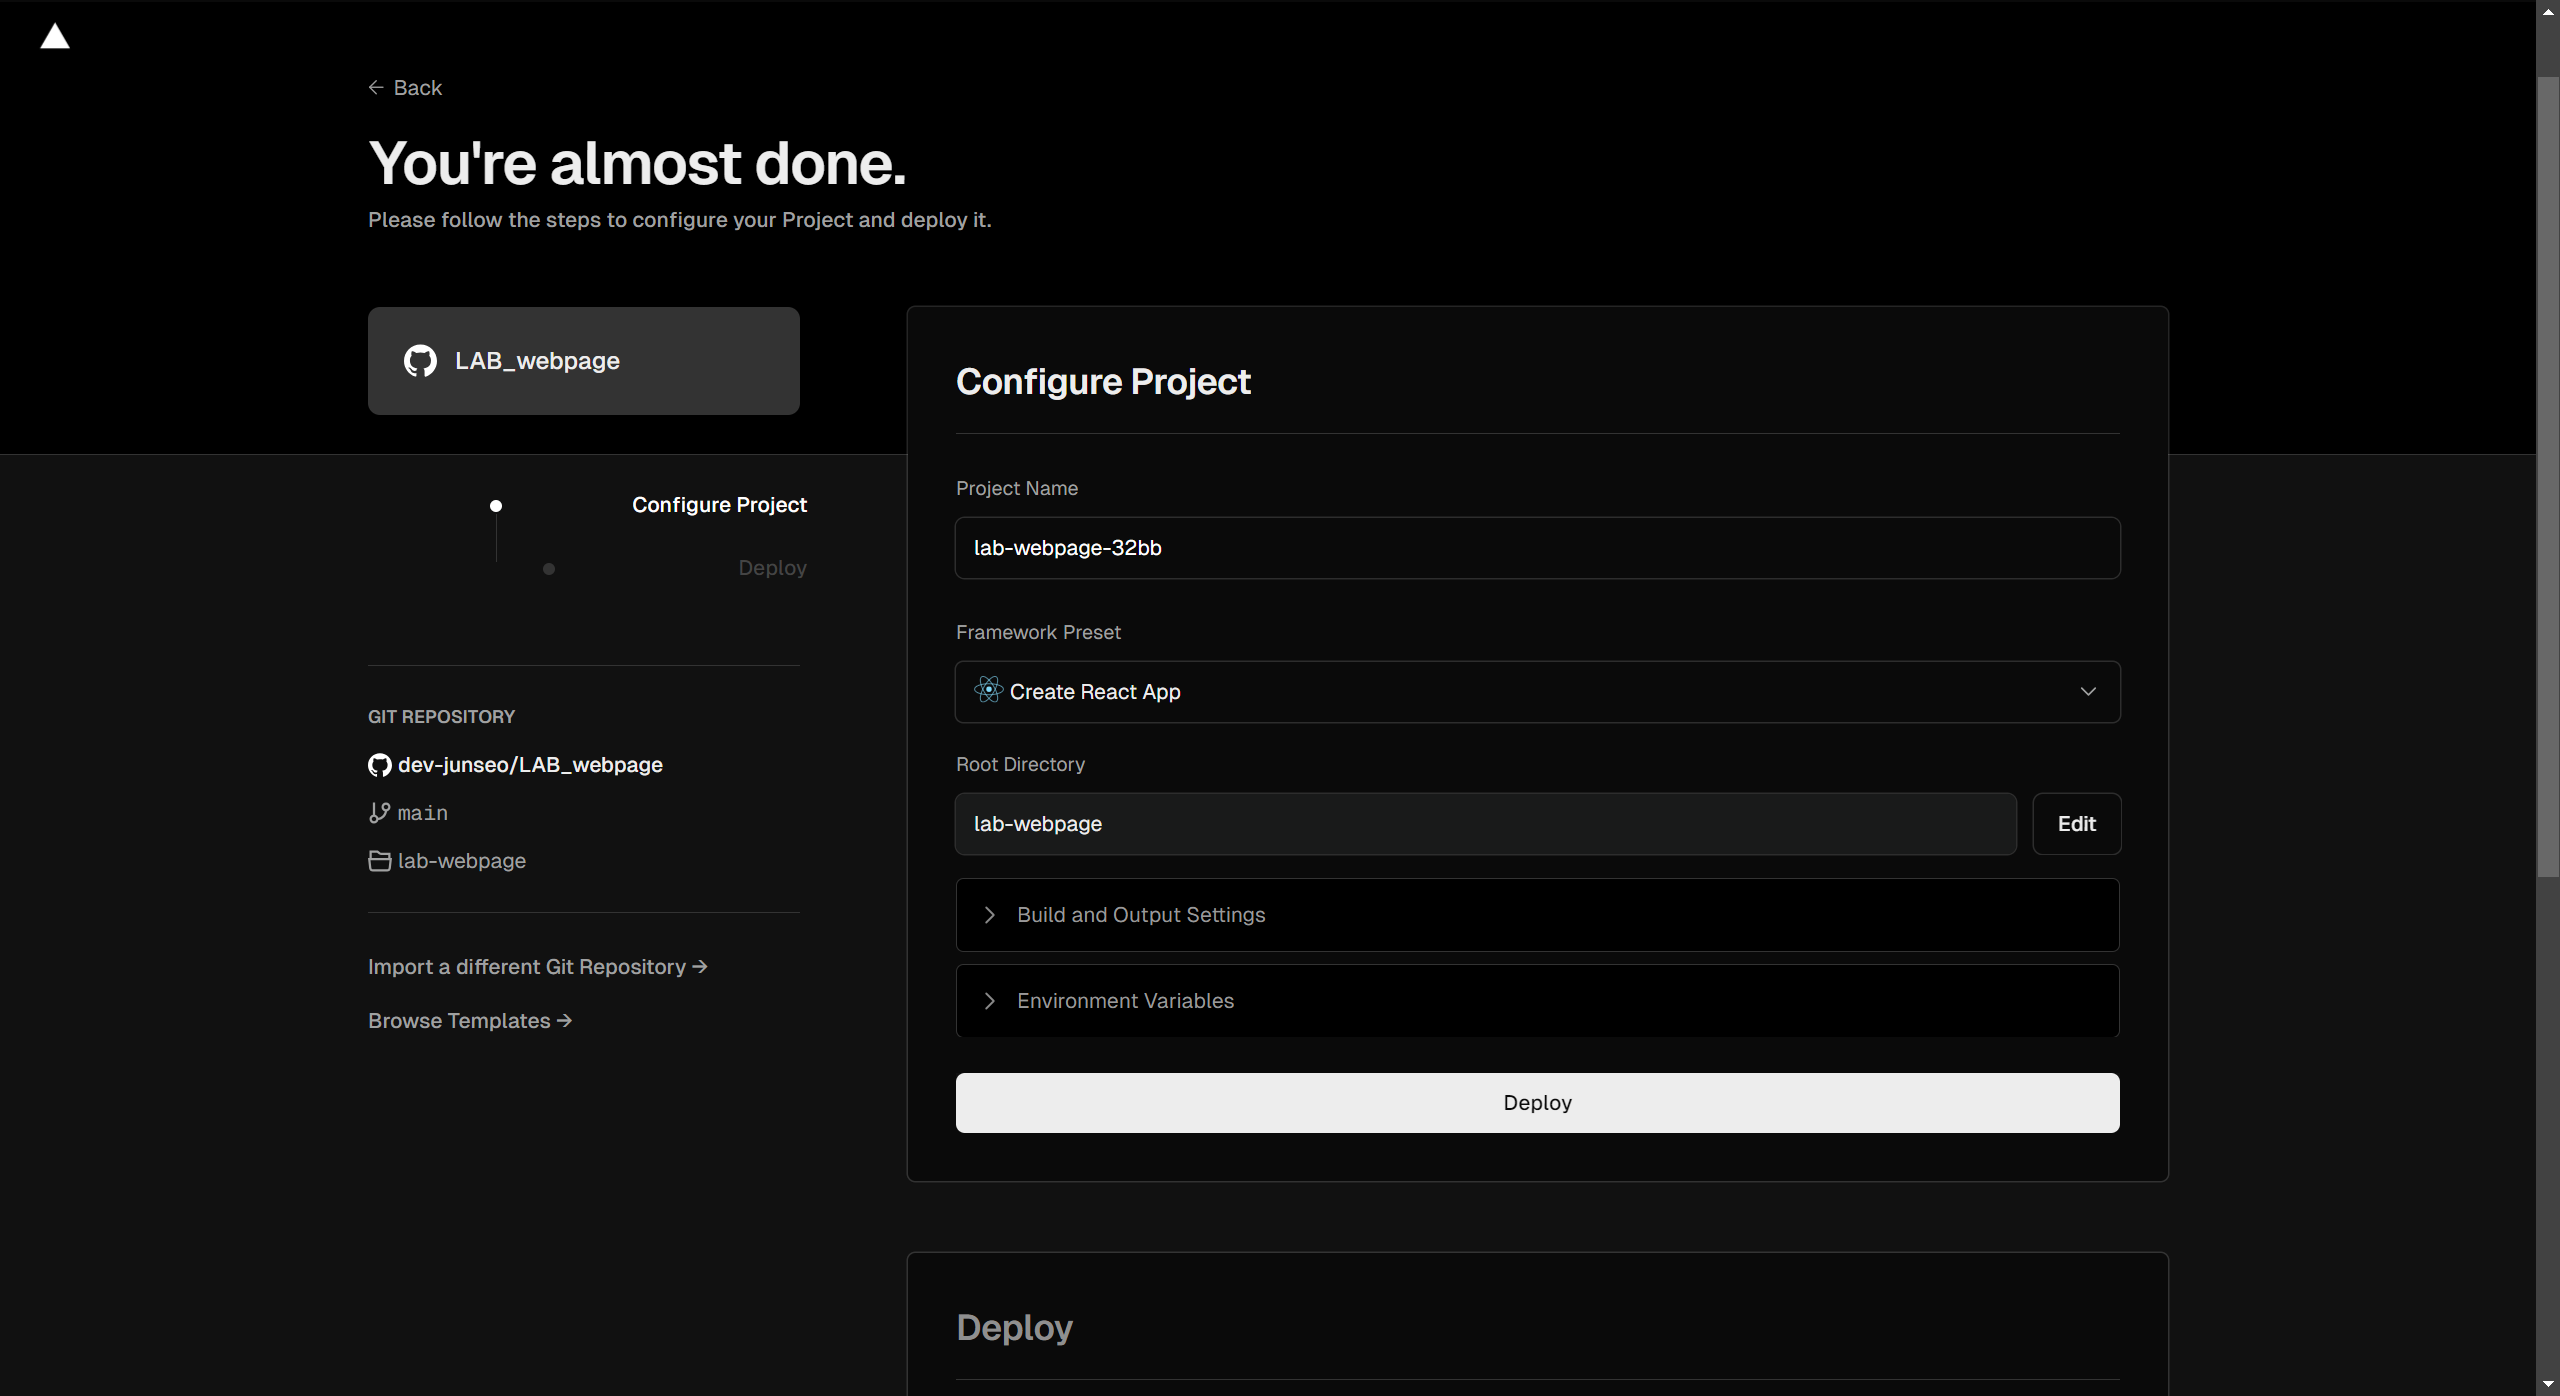The height and width of the screenshot is (1396, 2560).
Task: Select the Deploy step in sidebar
Action: click(772, 568)
